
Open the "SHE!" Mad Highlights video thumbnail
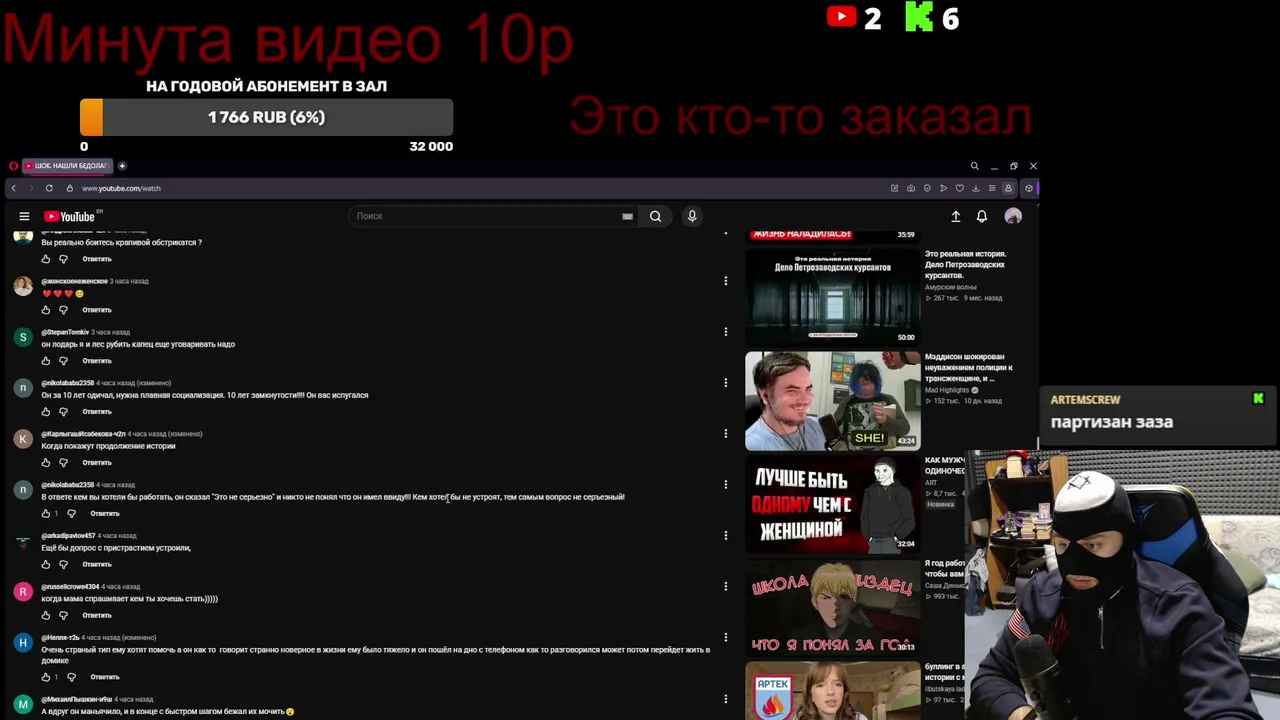(832, 400)
